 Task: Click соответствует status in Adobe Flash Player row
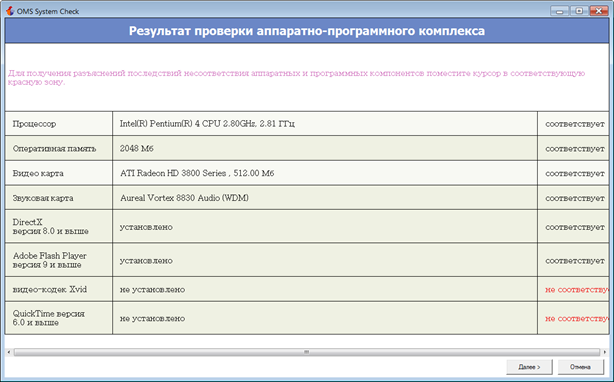coord(575,261)
